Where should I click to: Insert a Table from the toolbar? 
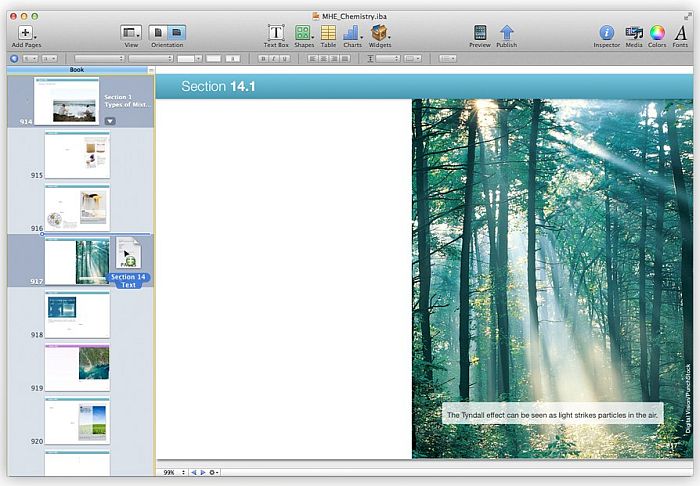(328, 33)
